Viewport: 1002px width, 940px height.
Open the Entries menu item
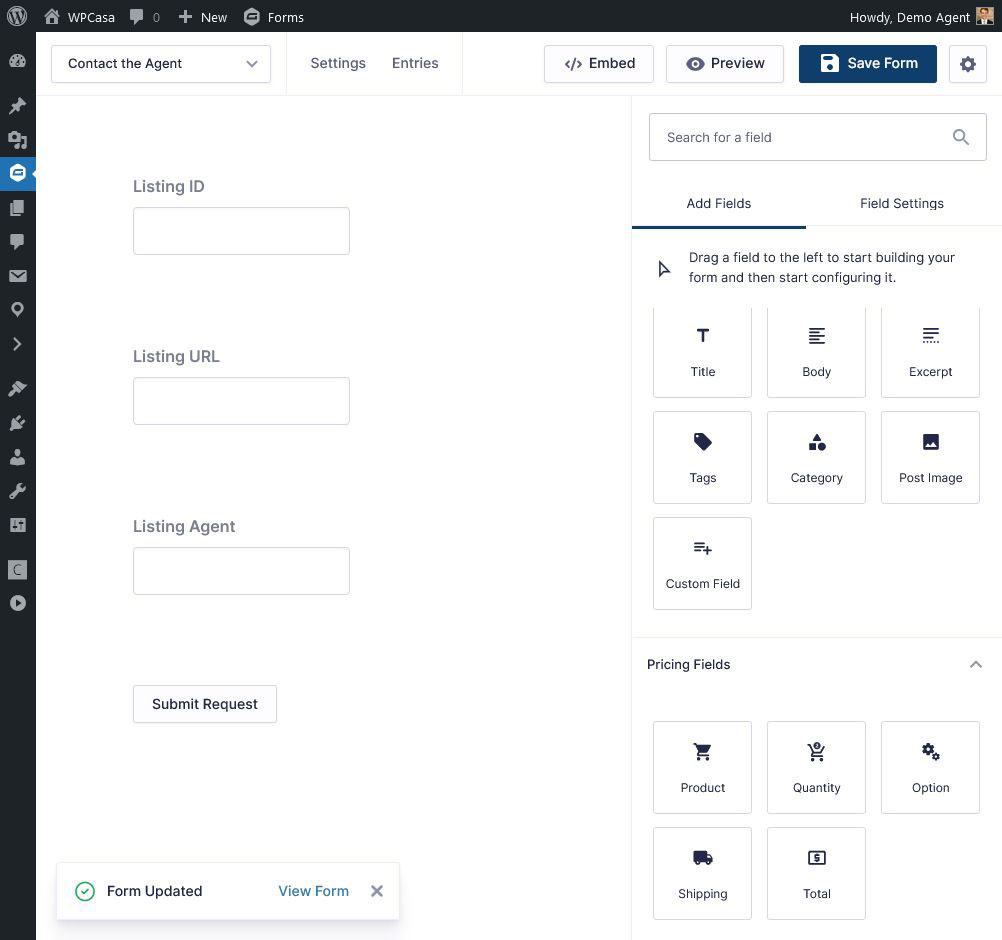pyautogui.click(x=415, y=63)
